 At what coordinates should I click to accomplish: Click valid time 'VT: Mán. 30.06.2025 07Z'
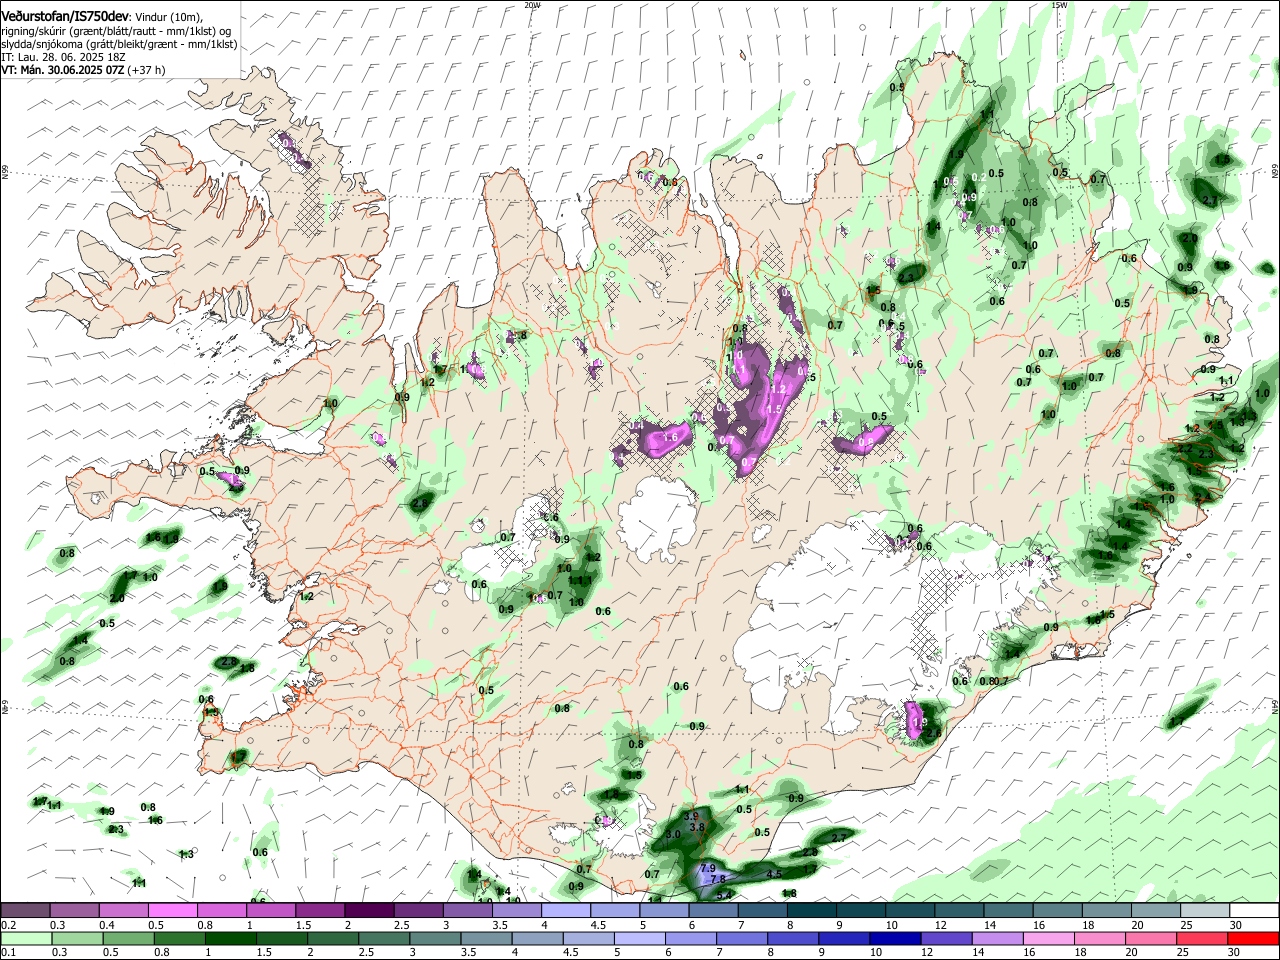tap(62, 70)
